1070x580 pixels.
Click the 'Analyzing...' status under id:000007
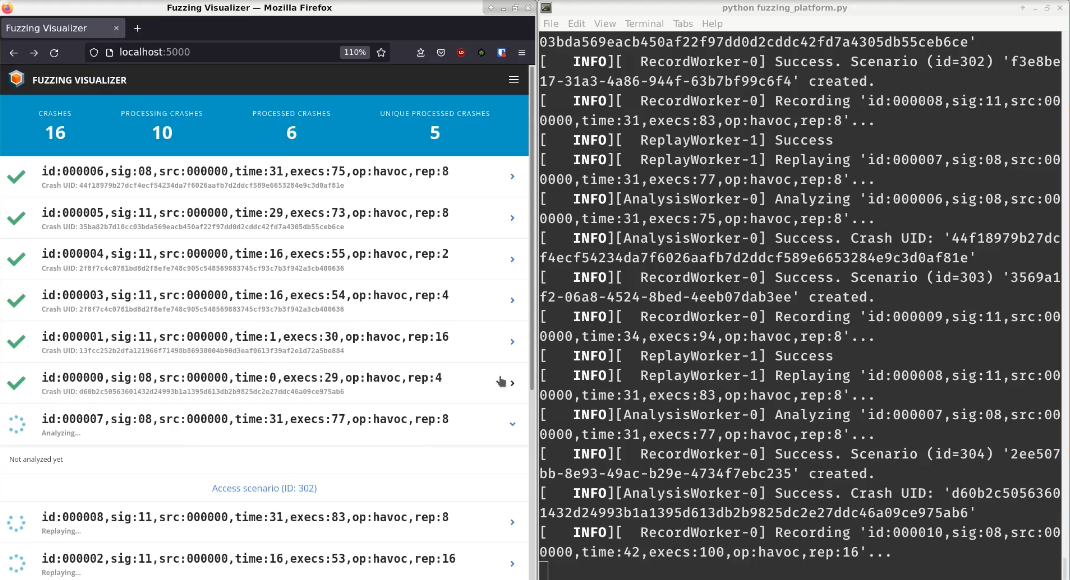click(x=61, y=433)
